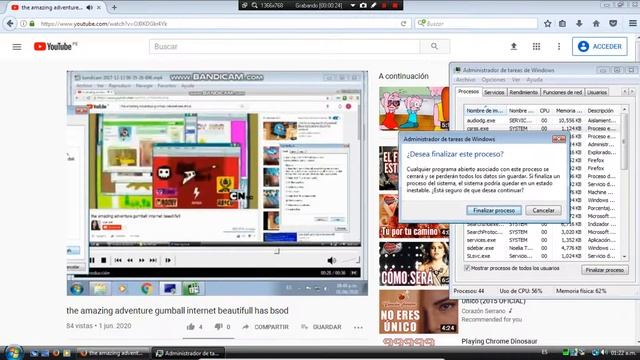Viewport: 640px width, 360px height.
Task: Switch to Administrador de tareas taskbar button
Action: 188,353
